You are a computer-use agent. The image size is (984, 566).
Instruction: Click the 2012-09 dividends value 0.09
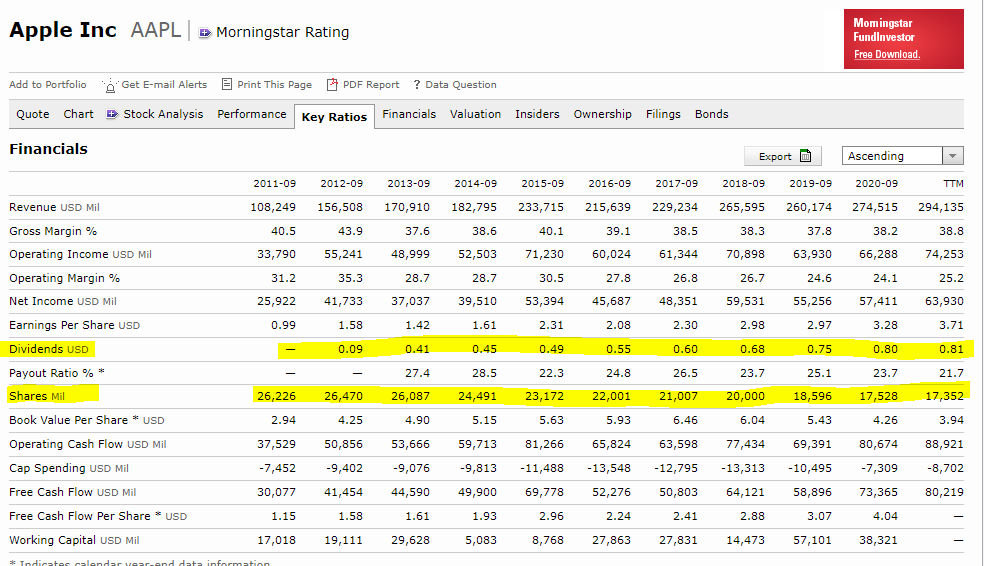(x=350, y=350)
